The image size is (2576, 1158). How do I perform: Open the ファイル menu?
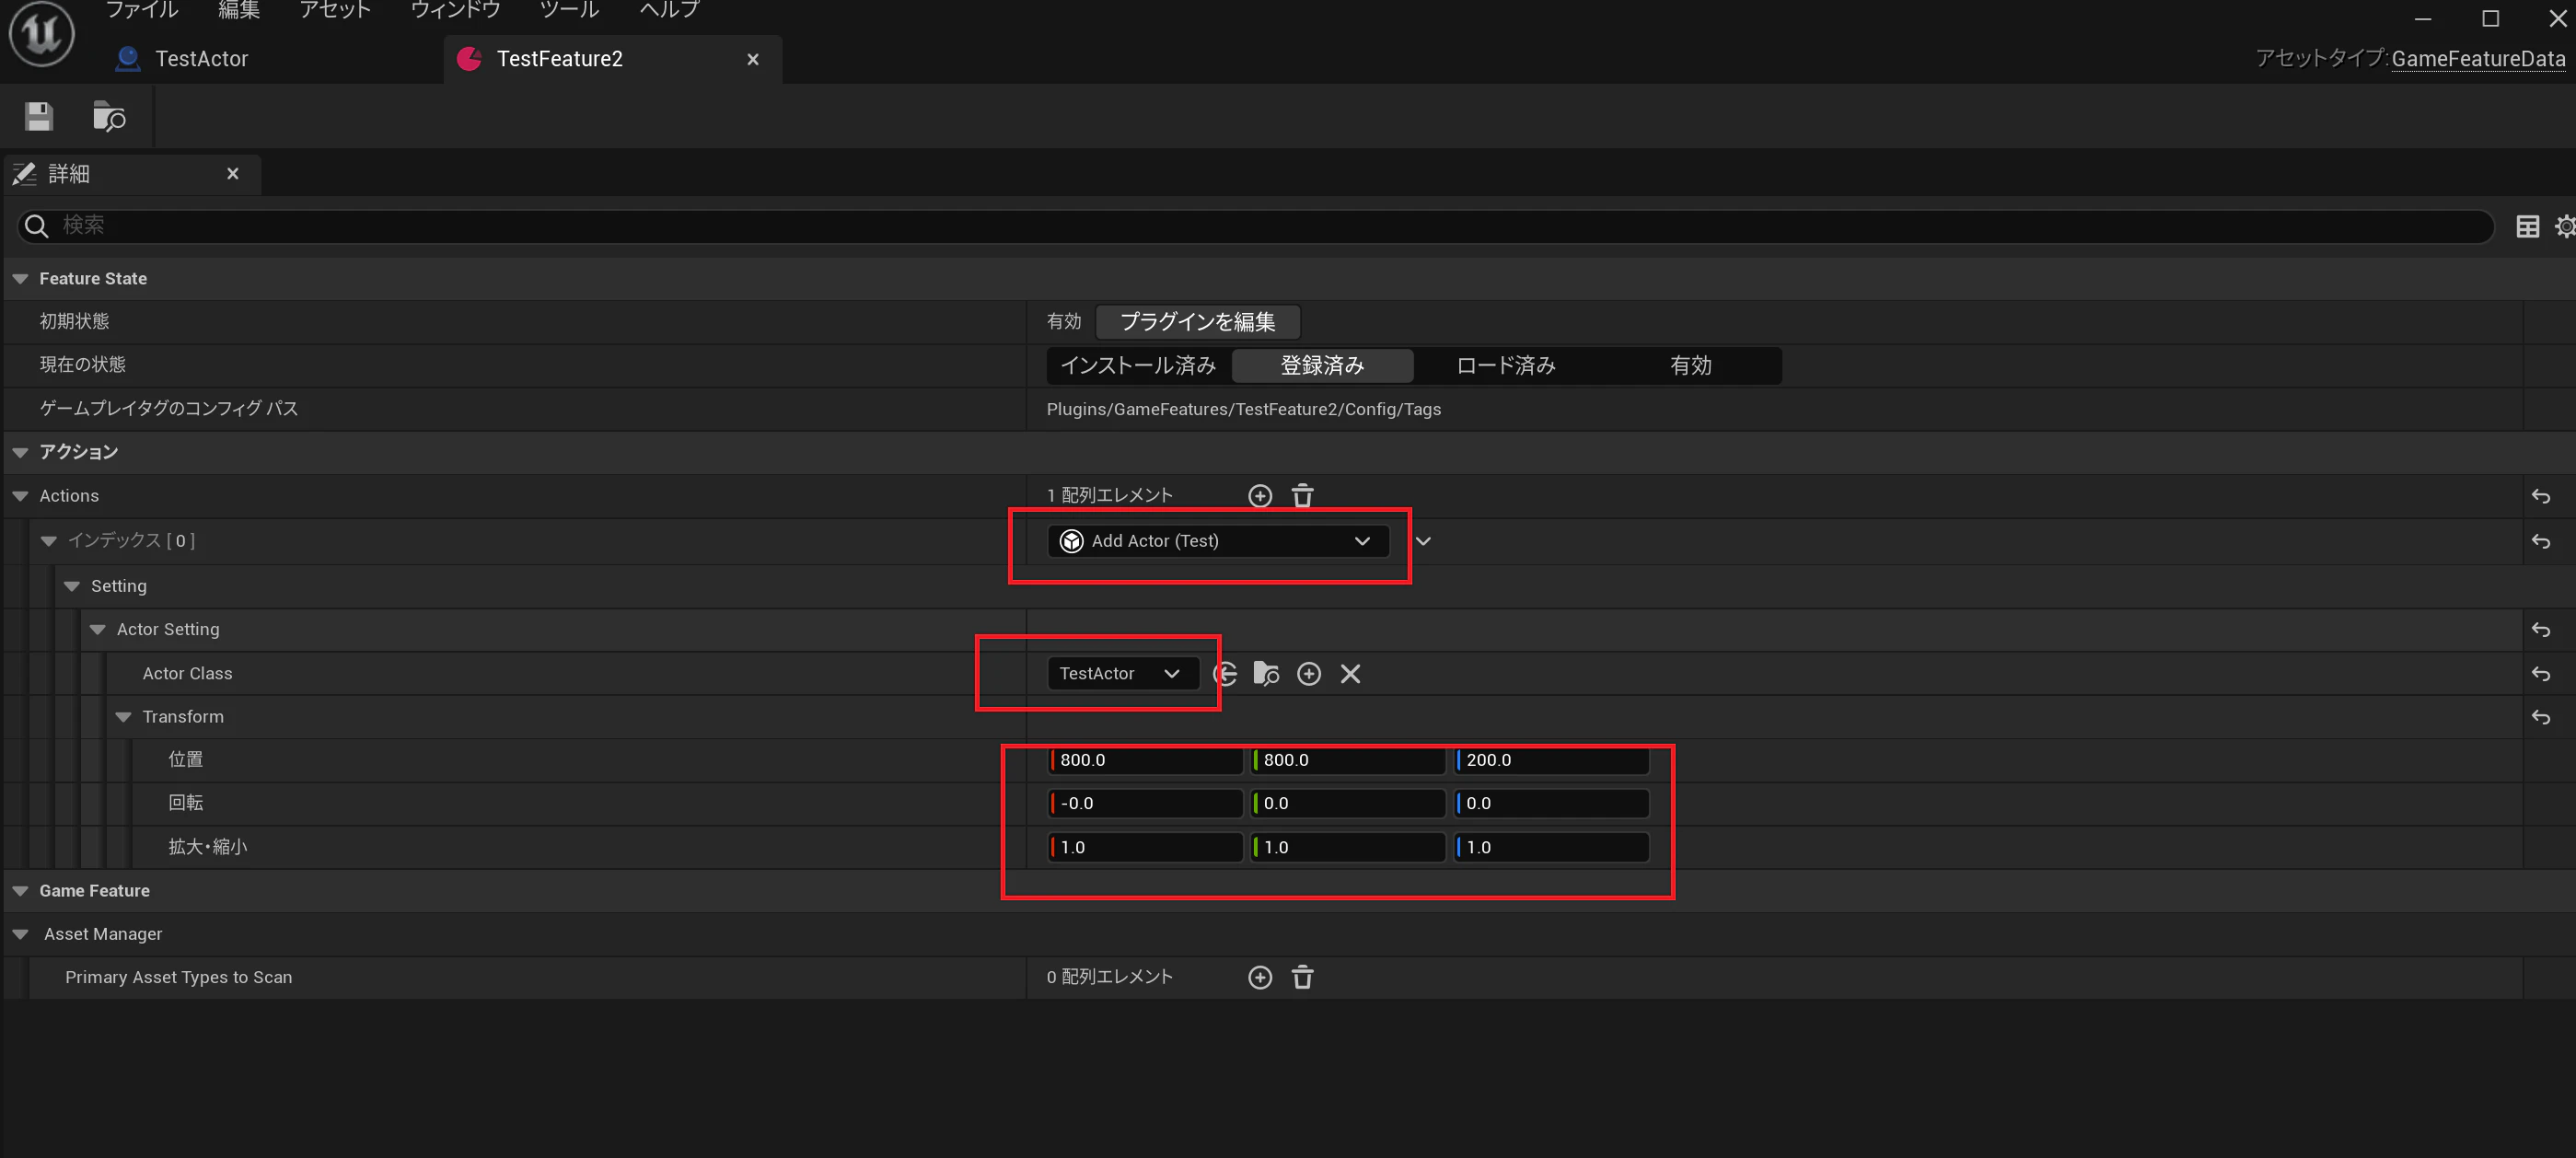coord(142,10)
